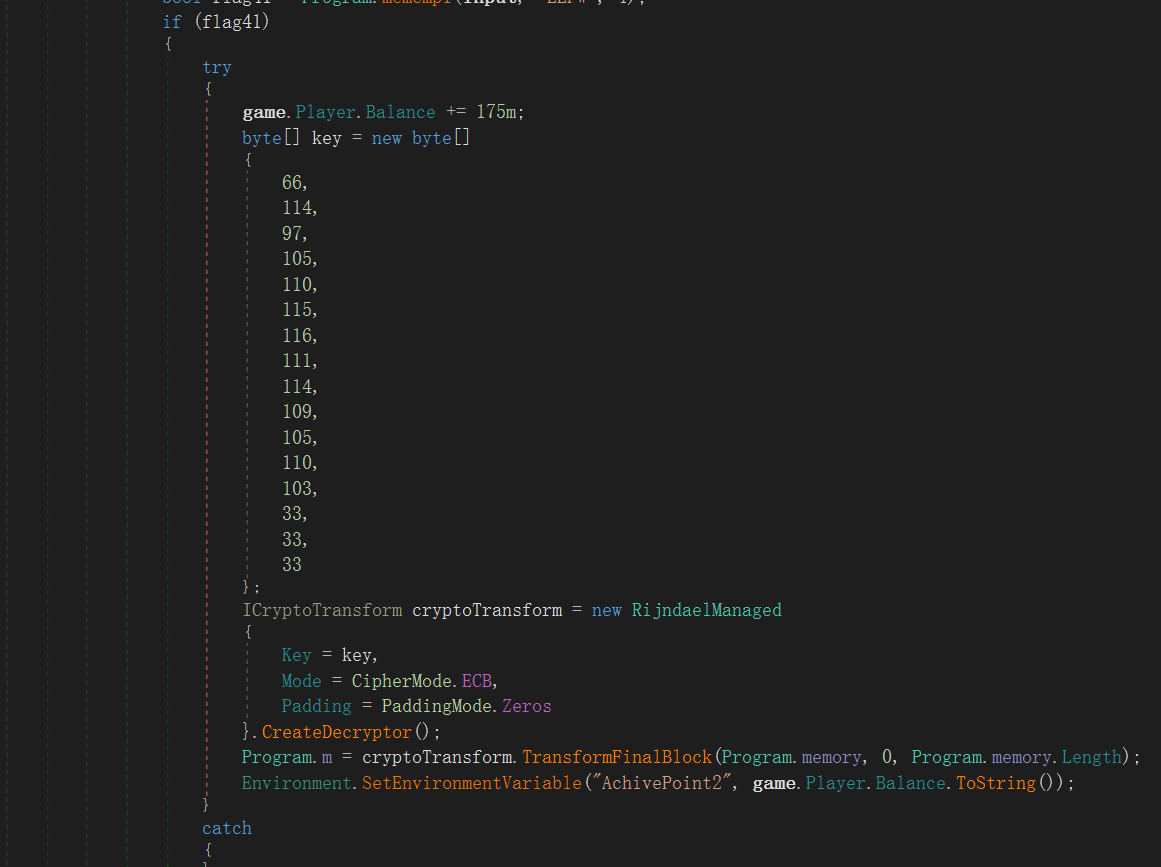Click the 'try' keyword

217,67
